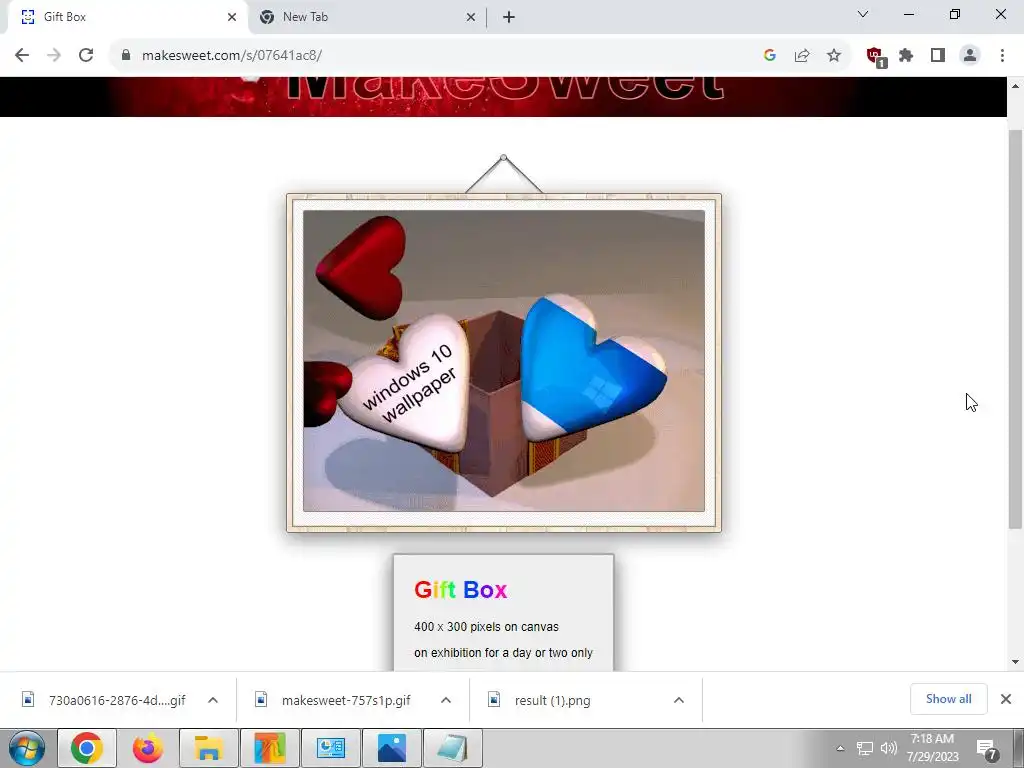Open the Chrome profile avatar menu
Screen dimensions: 1024x768
[970, 56]
